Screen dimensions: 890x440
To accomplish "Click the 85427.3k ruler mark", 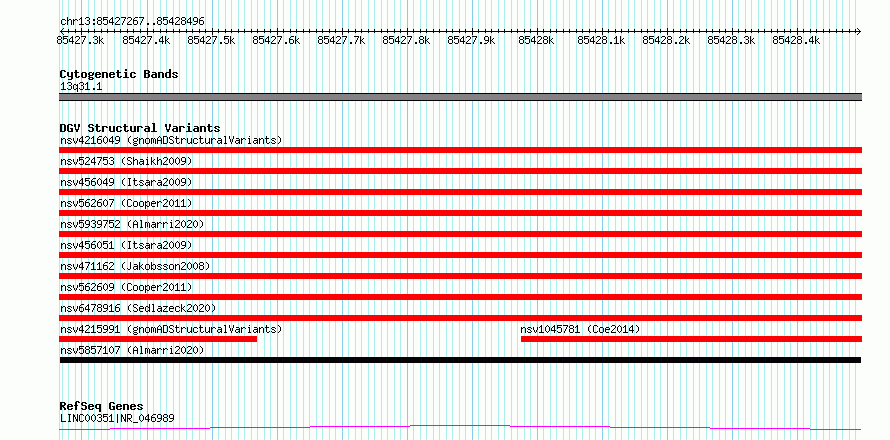I will [x=80, y=40].
